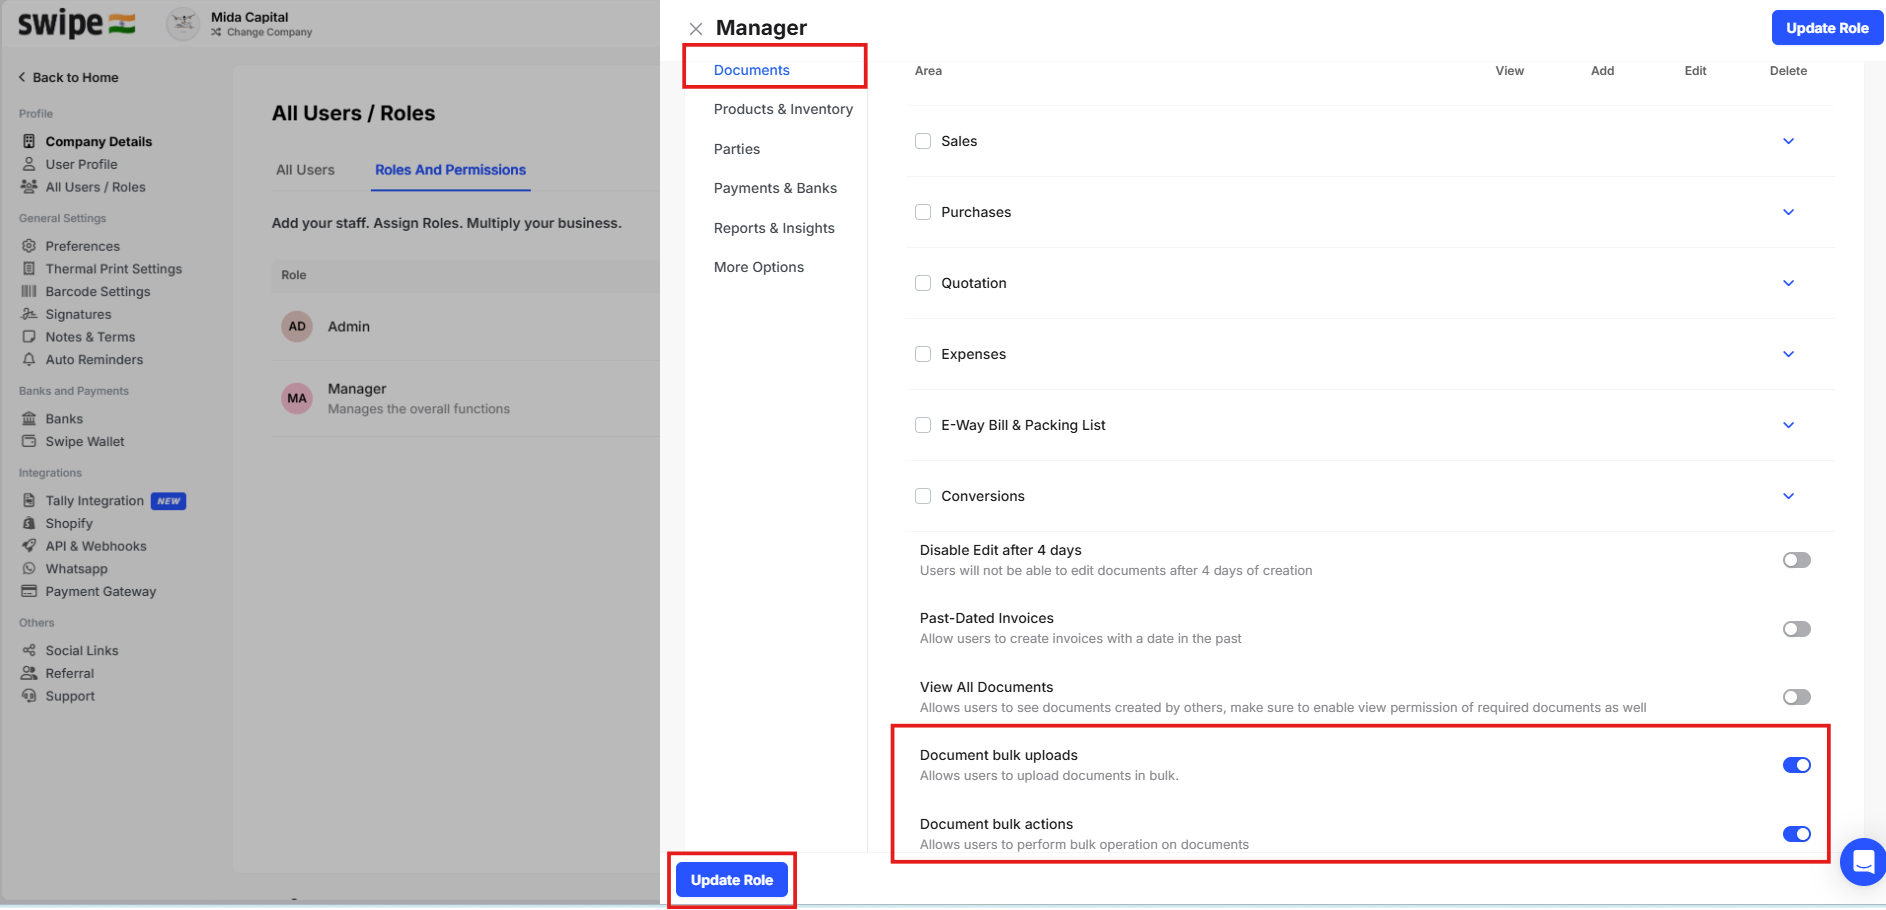1886x910 pixels.
Task: Enable the View All Documents toggle
Action: 1796,697
